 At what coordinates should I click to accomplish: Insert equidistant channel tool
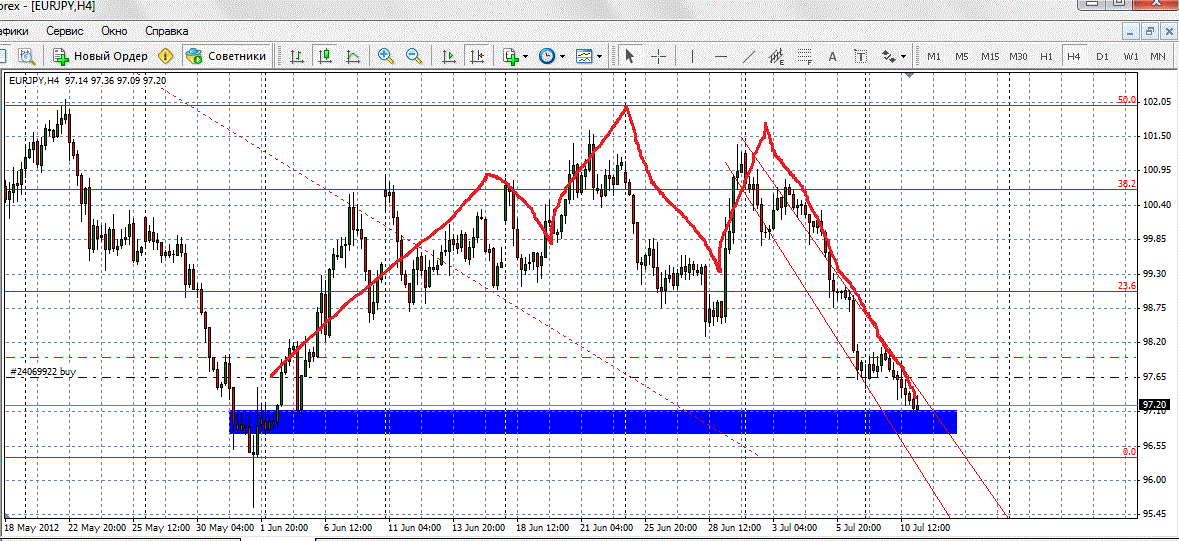tap(777, 56)
